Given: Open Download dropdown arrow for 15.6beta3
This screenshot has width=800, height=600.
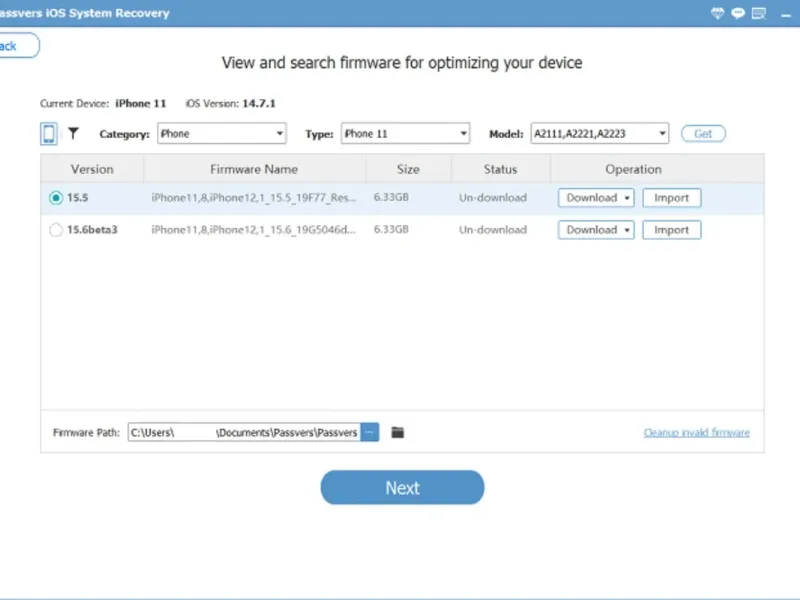Looking at the screenshot, I should (x=627, y=230).
